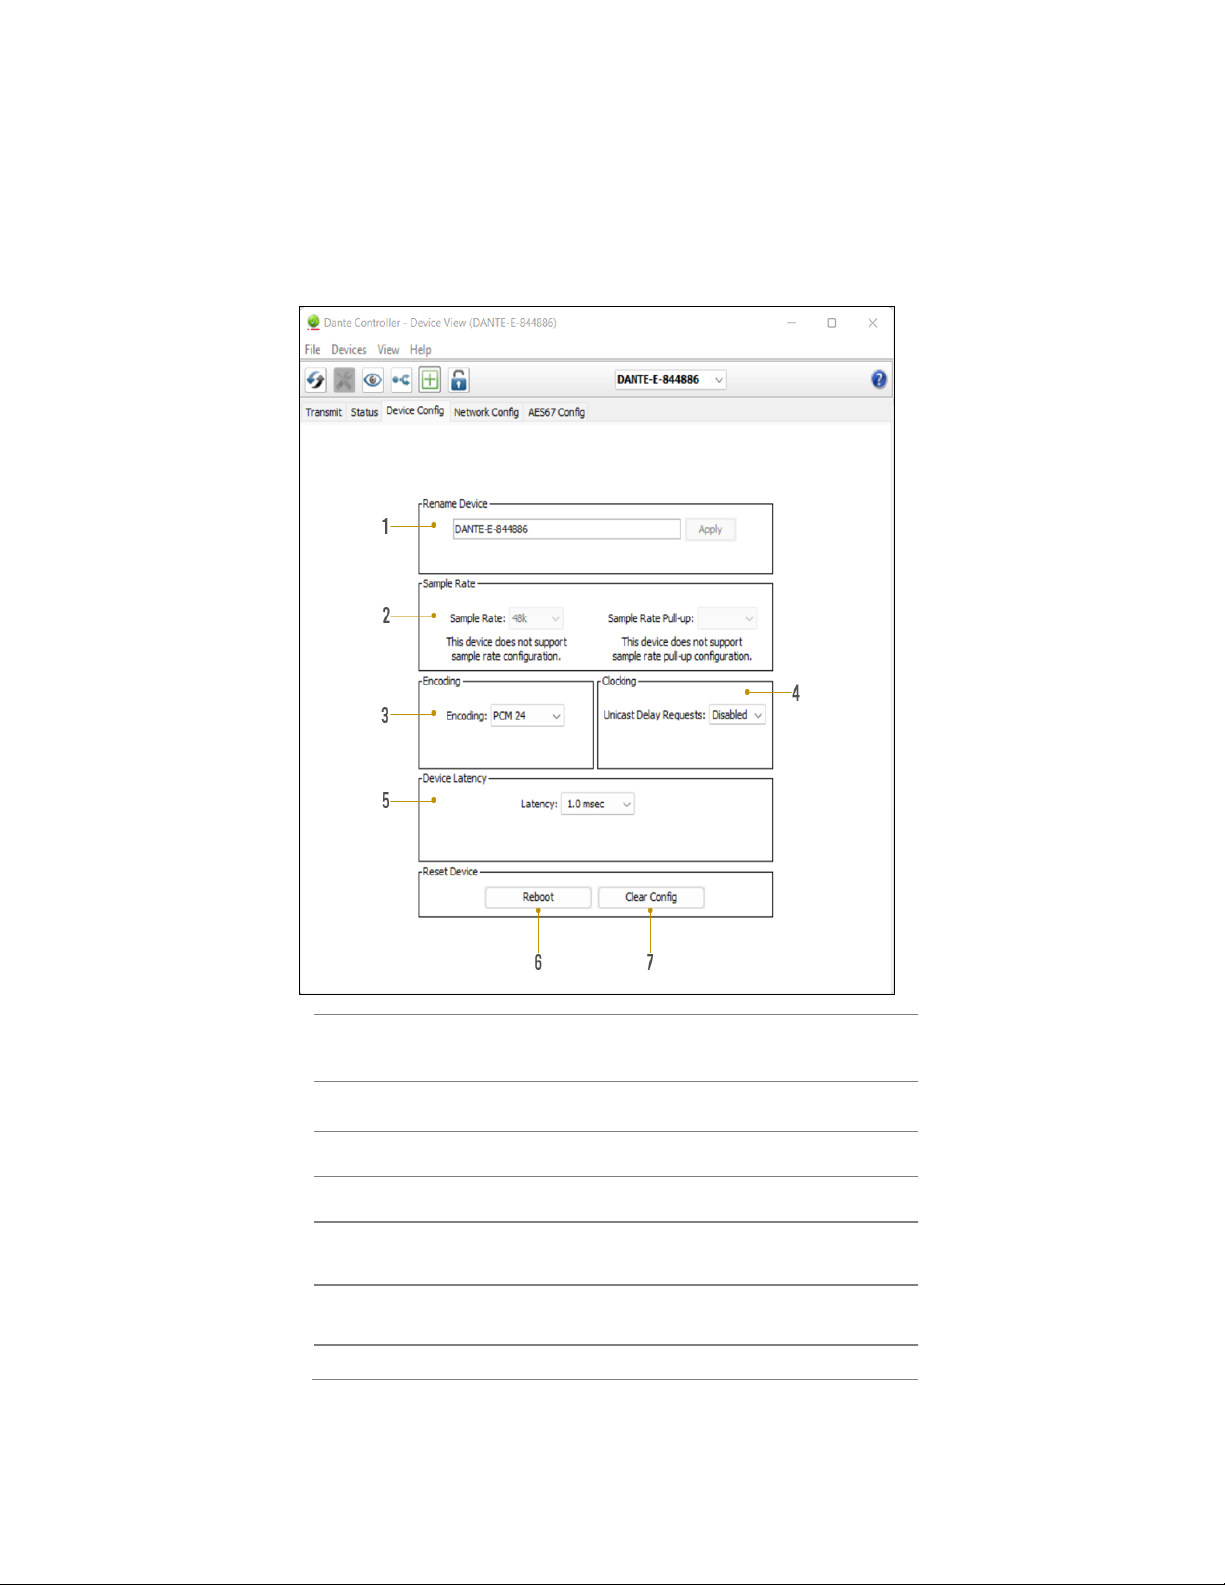Click the green plus toolbar icon
Image resolution: width=1225 pixels, height=1585 pixels.
pyautogui.click(x=430, y=380)
